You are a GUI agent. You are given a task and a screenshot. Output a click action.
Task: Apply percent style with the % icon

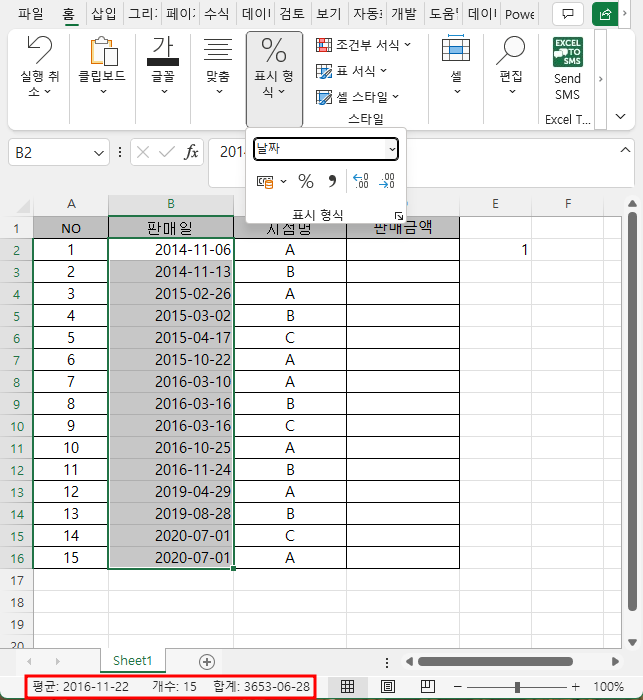click(x=306, y=181)
